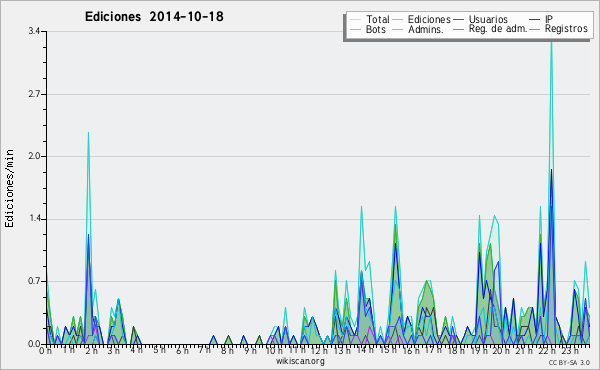Click the wikiscan.org caption

click(x=300, y=361)
